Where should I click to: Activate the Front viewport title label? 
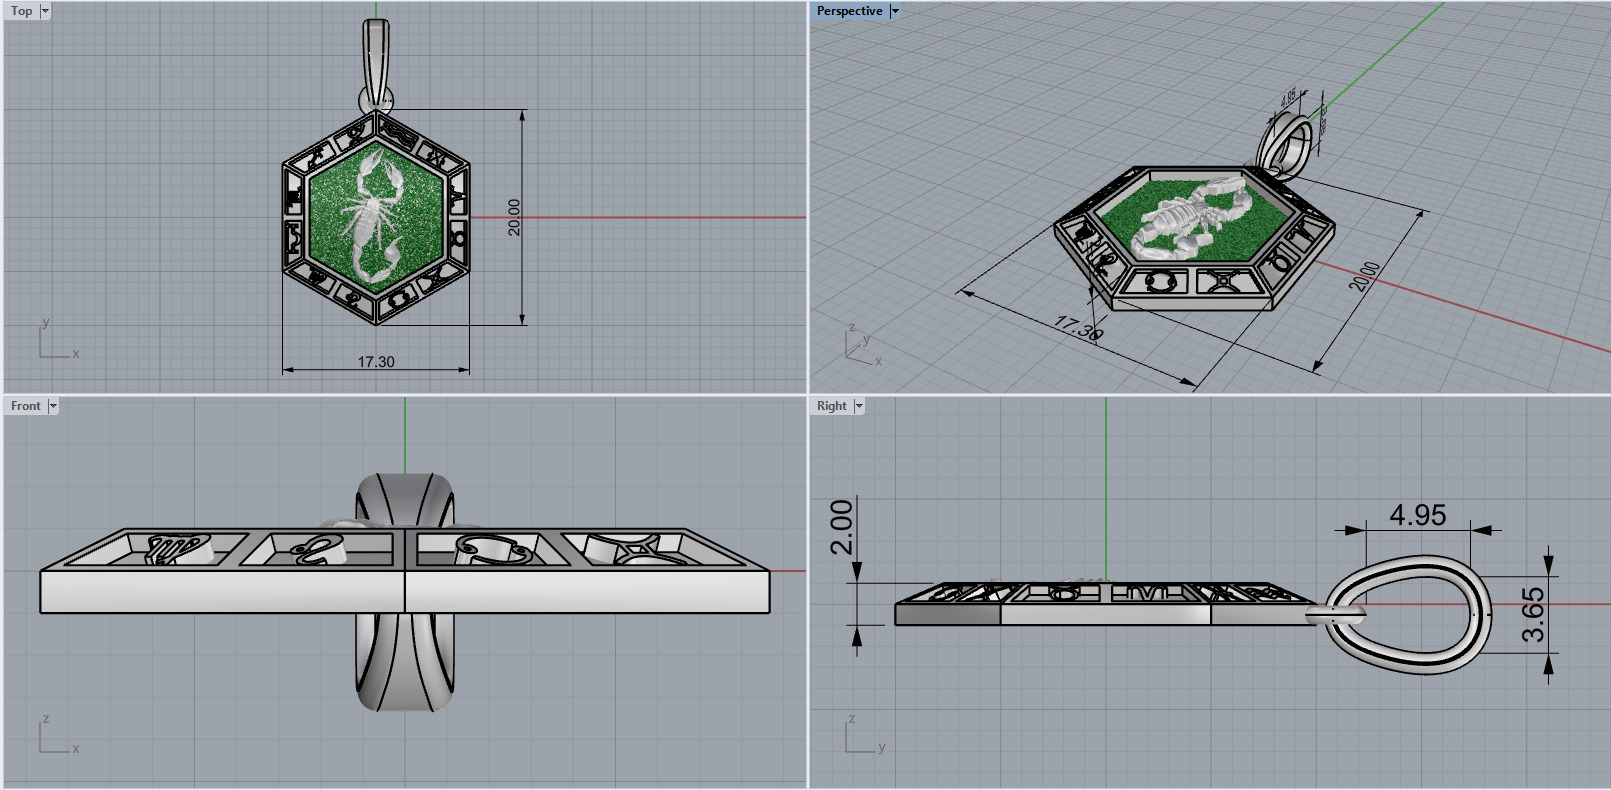[26, 406]
